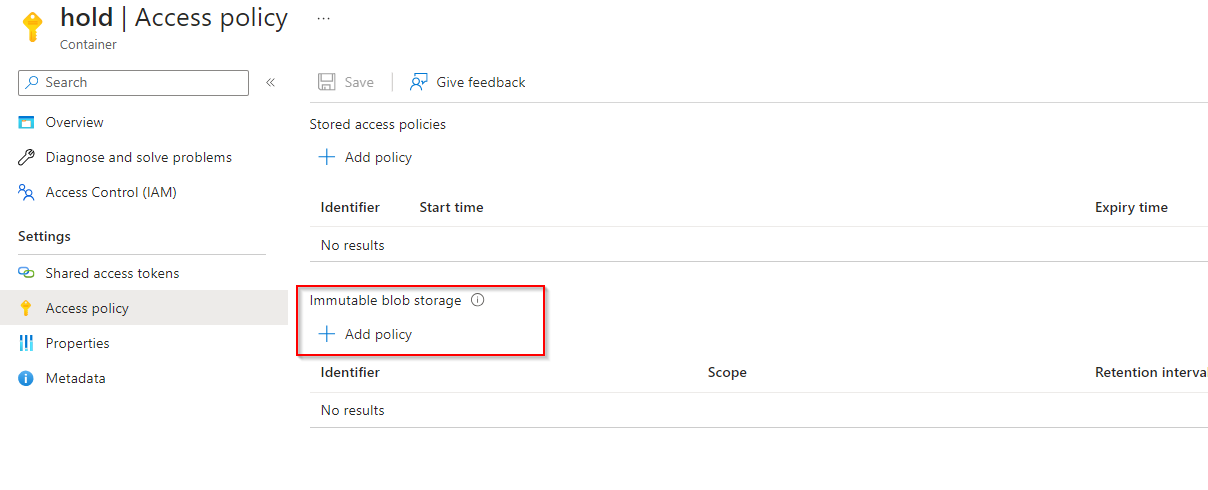Collapse the sidebar with double chevron

270,83
